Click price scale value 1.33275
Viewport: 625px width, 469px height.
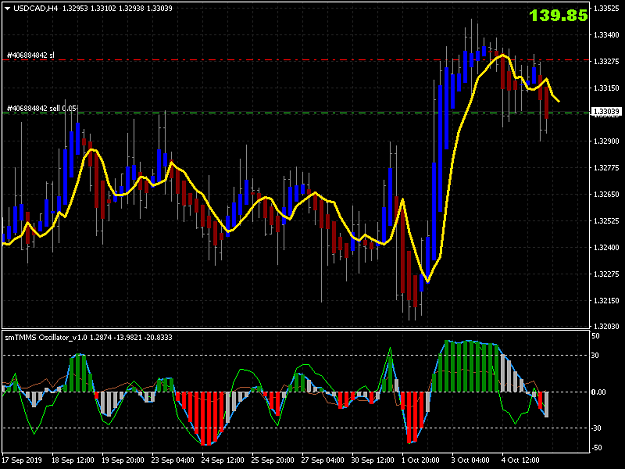pyautogui.click(x=606, y=61)
